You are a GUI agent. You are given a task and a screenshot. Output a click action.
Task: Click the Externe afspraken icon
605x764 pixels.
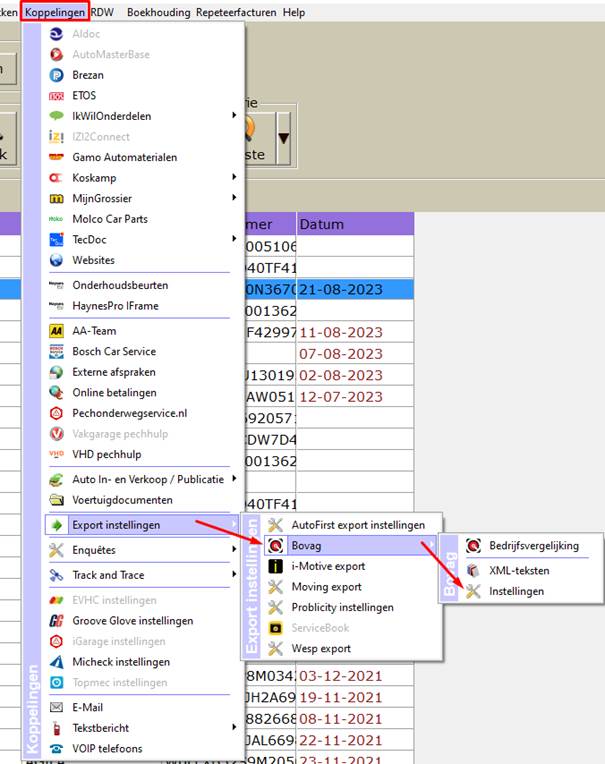pos(57,372)
